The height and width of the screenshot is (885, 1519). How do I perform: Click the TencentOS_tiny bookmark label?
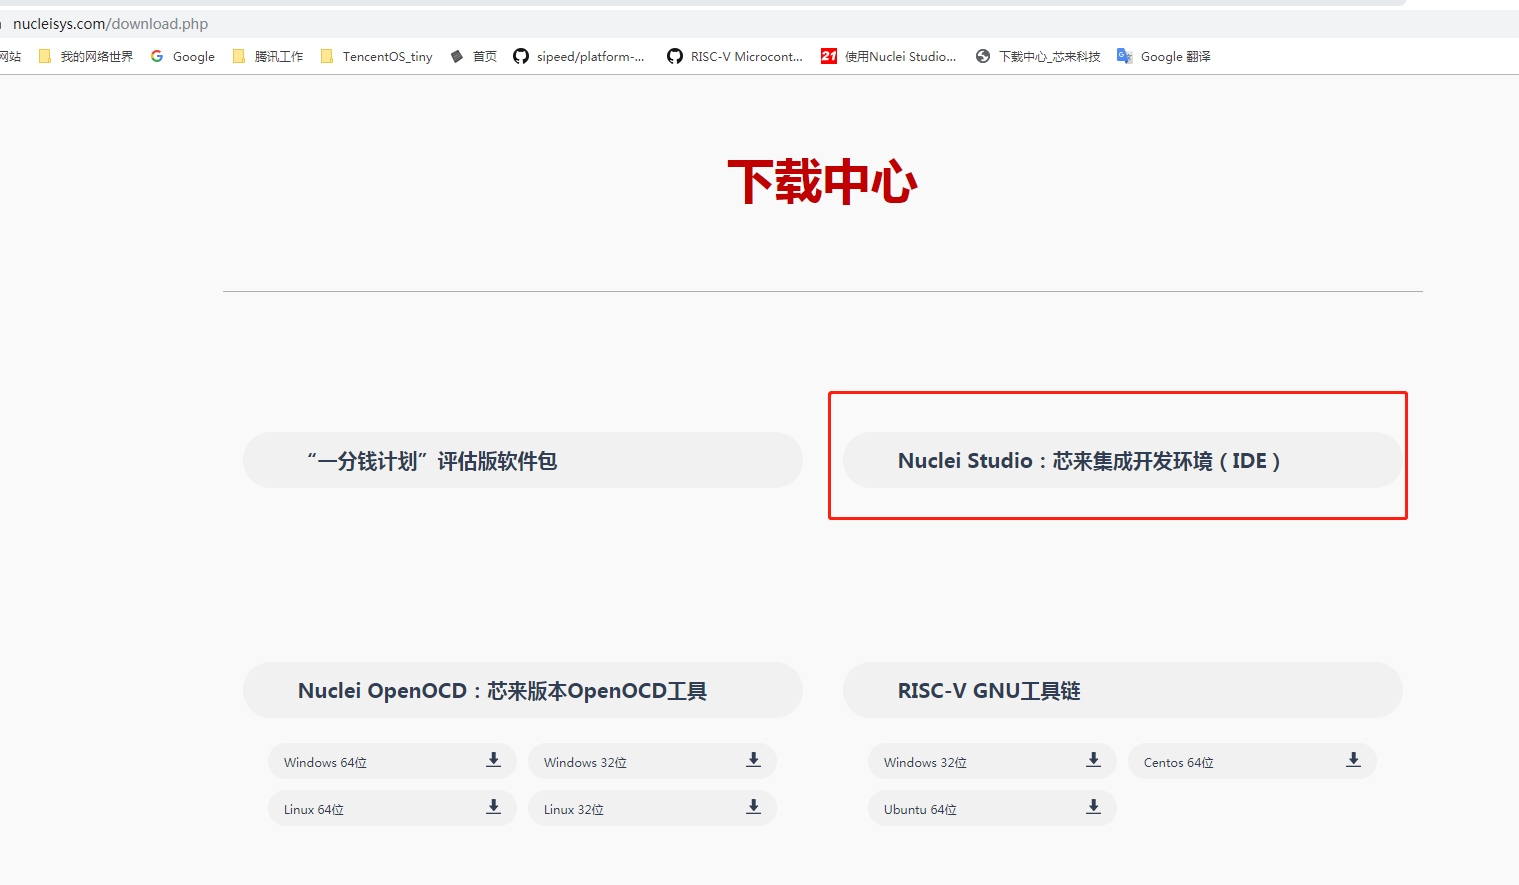tap(387, 57)
